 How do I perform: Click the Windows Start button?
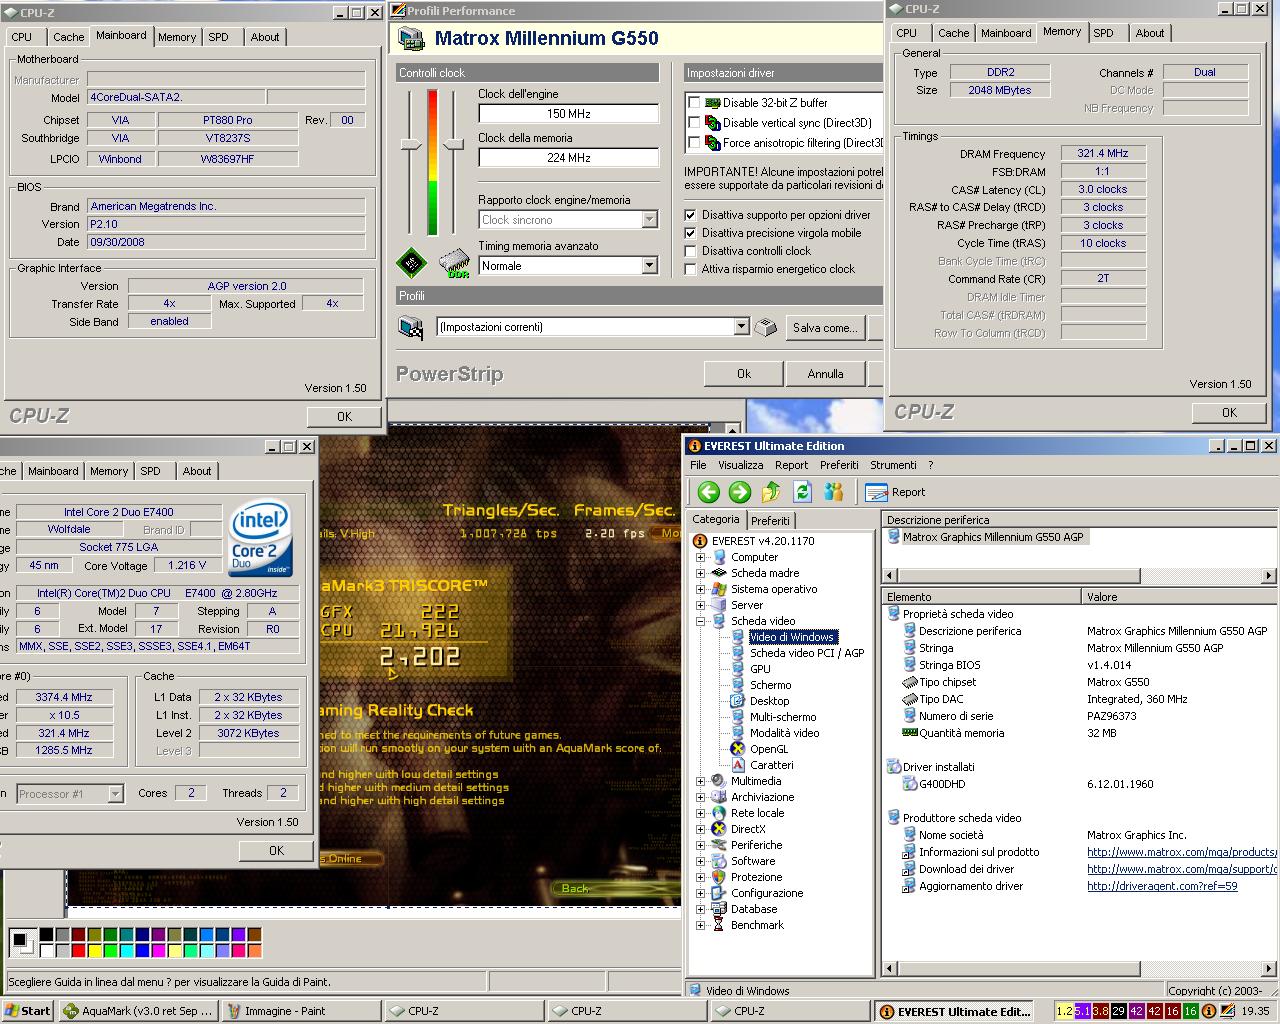coord(27,1011)
